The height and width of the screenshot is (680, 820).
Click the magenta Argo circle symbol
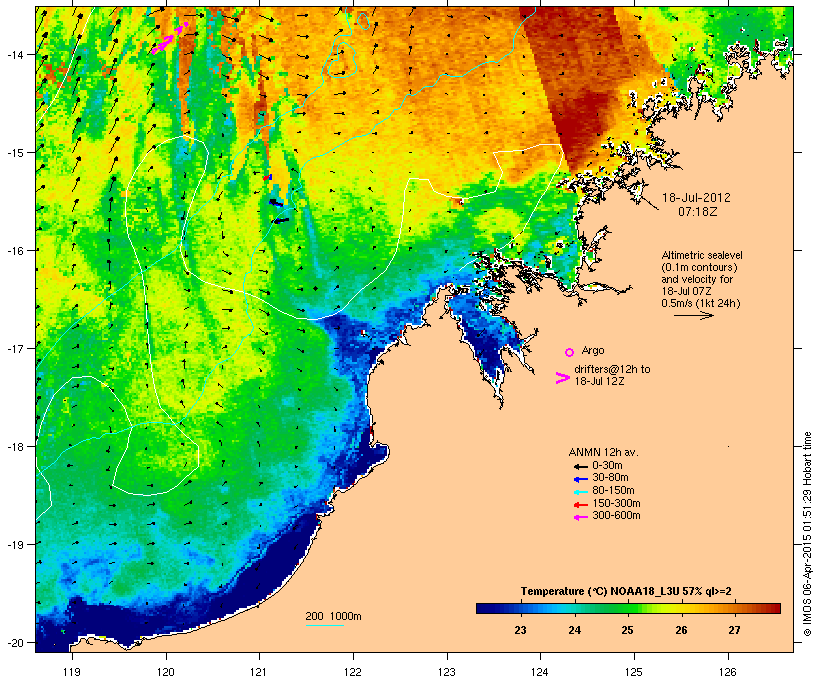570,352
